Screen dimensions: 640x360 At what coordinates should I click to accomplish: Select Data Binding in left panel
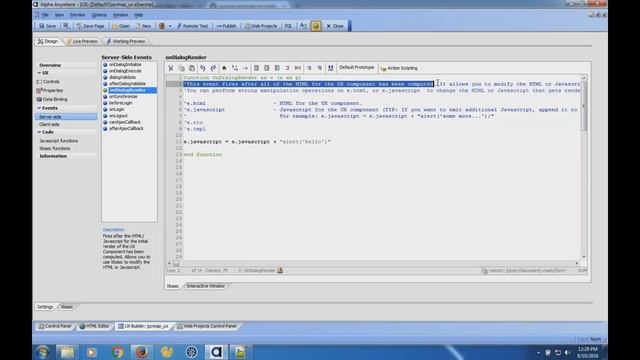coord(52,99)
